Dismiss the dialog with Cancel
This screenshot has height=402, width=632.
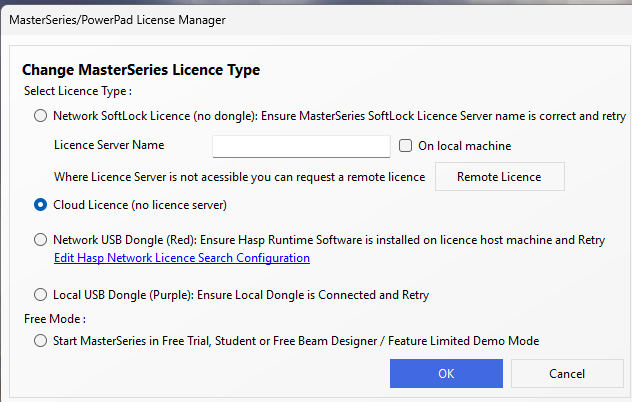coord(566,373)
